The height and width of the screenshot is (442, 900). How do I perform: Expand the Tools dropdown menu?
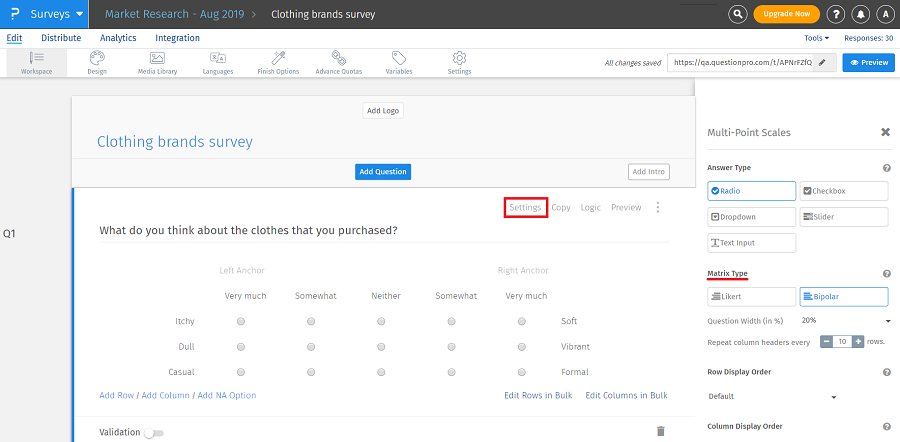(819, 38)
